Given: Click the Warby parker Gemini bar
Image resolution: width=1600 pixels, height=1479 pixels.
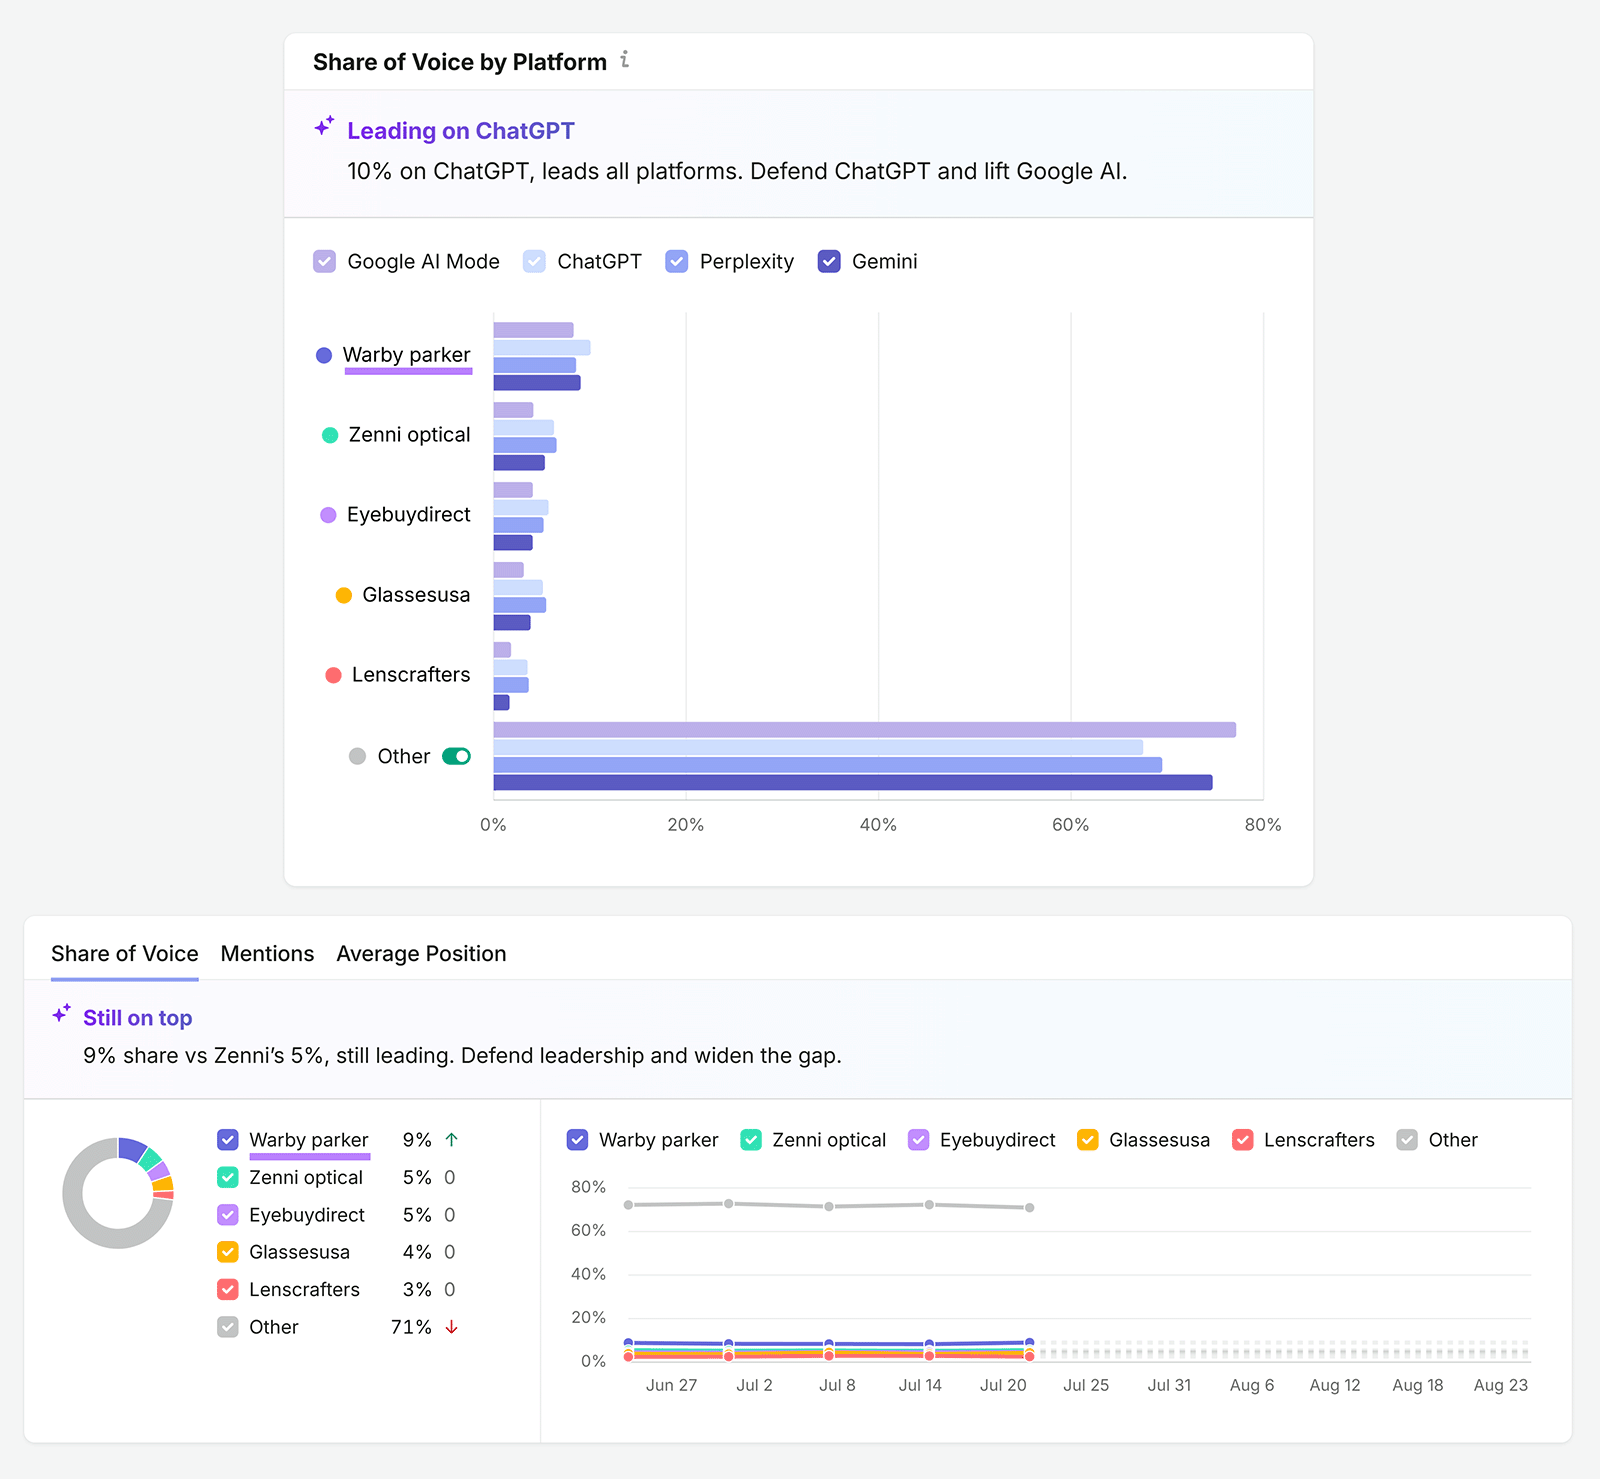Looking at the screenshot, I should [537, 383].
